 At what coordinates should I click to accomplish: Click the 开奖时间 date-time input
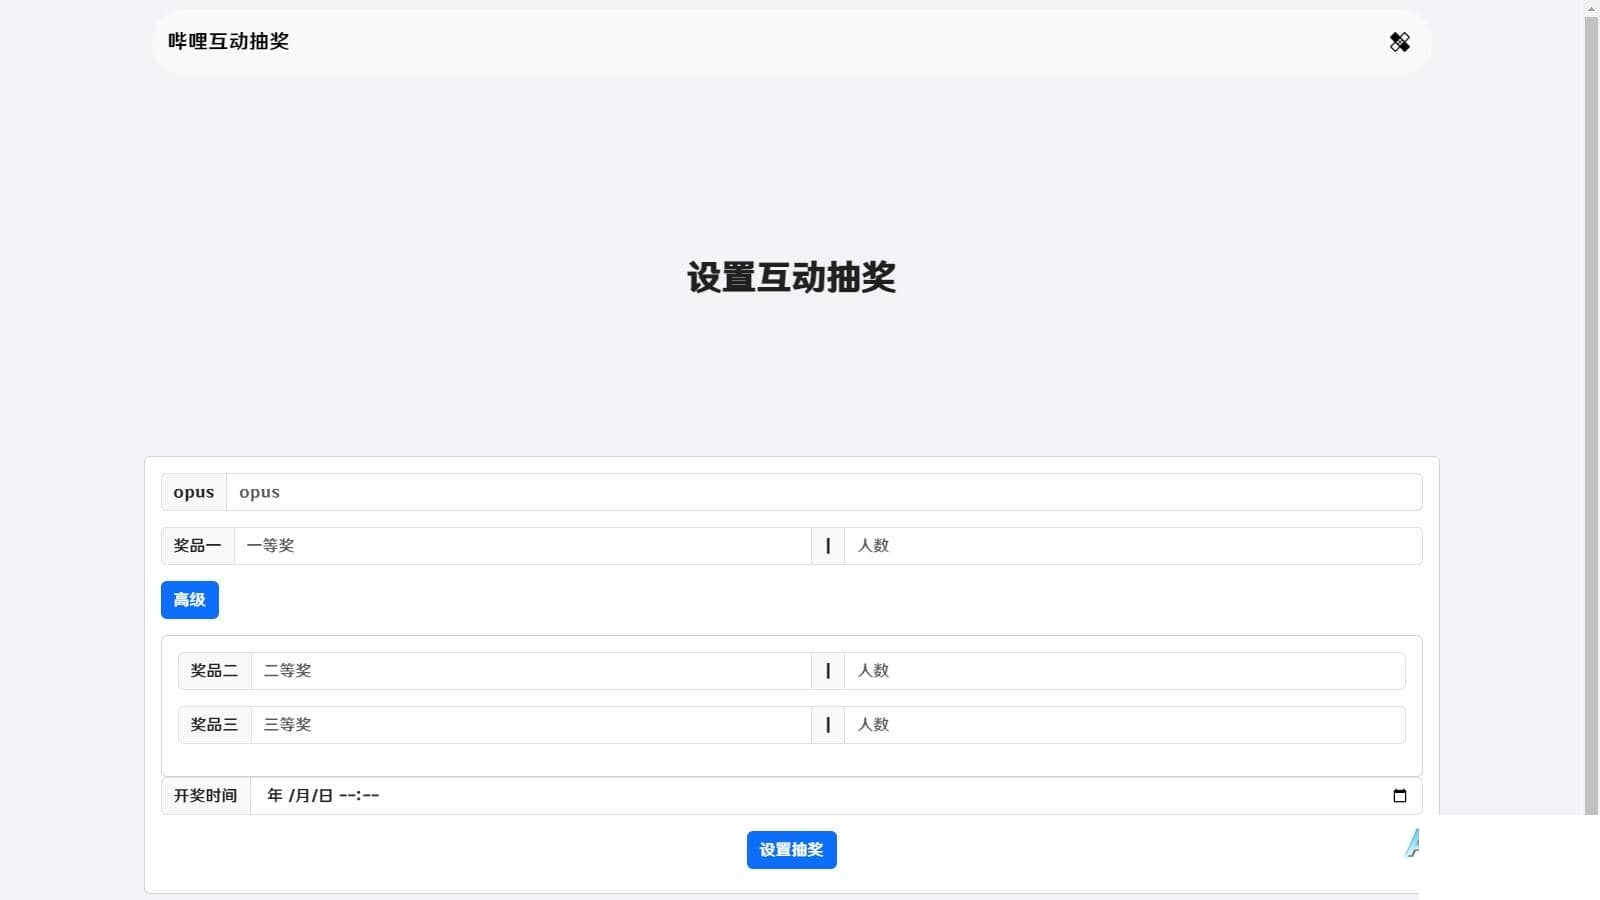(x=836, y=796)
